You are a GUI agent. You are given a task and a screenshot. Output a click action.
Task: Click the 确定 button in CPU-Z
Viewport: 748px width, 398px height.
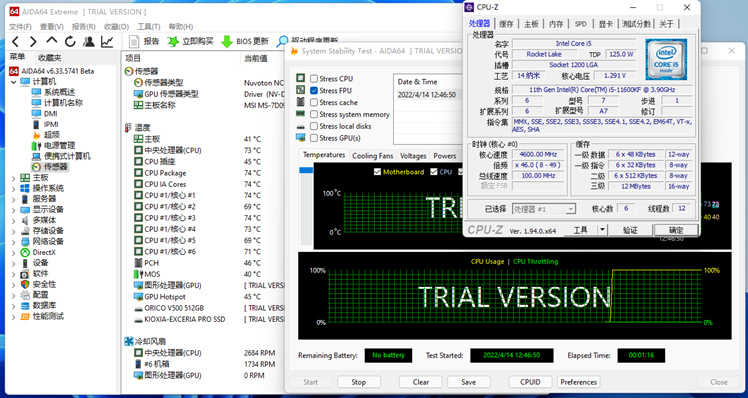tap(676, 230)
